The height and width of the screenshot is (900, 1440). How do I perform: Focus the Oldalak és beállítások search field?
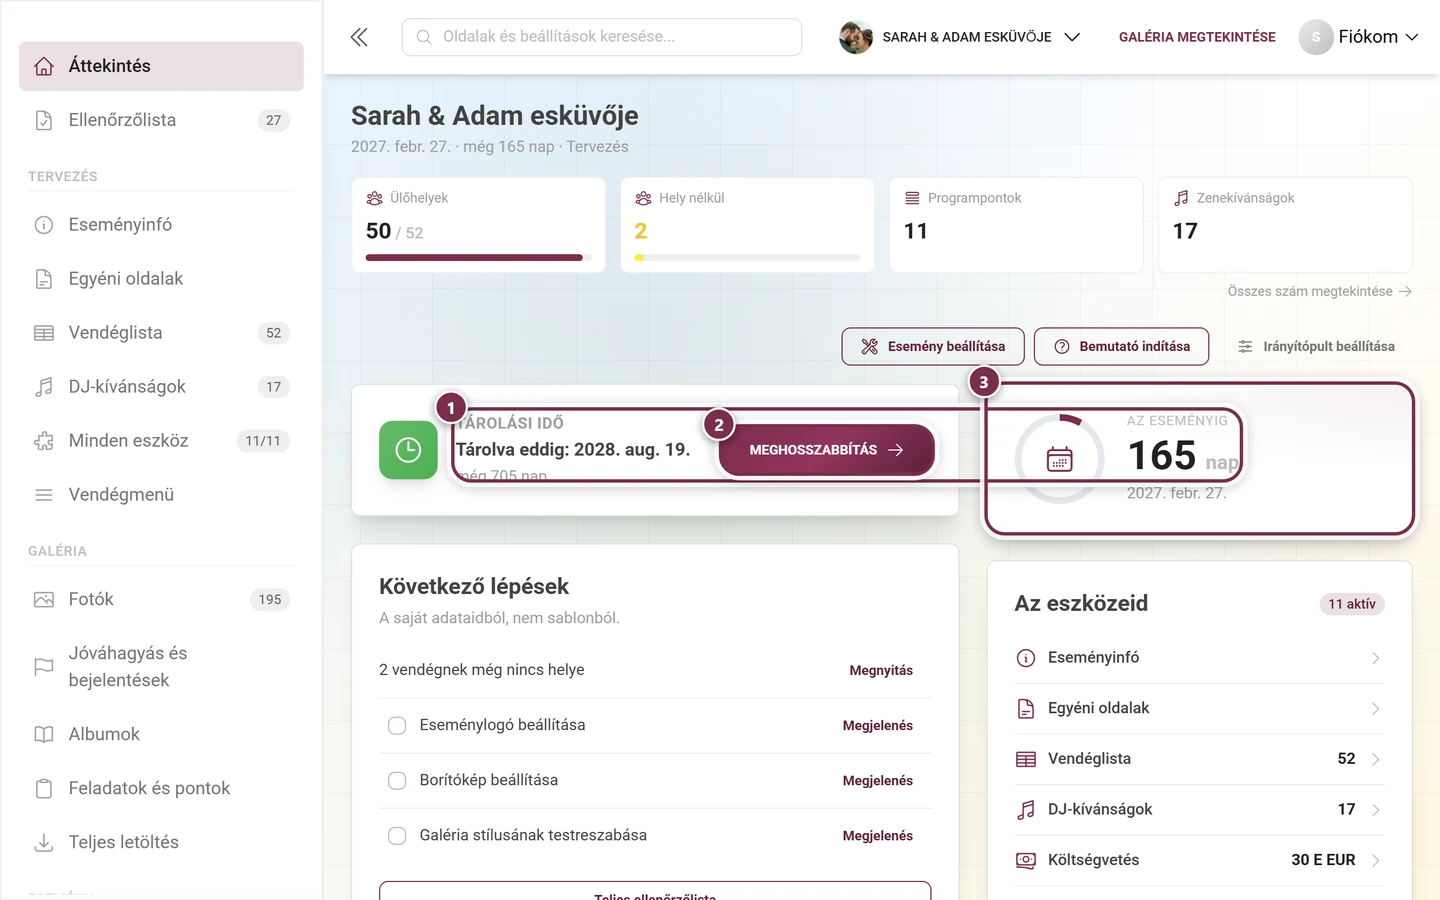click(602, 37)
